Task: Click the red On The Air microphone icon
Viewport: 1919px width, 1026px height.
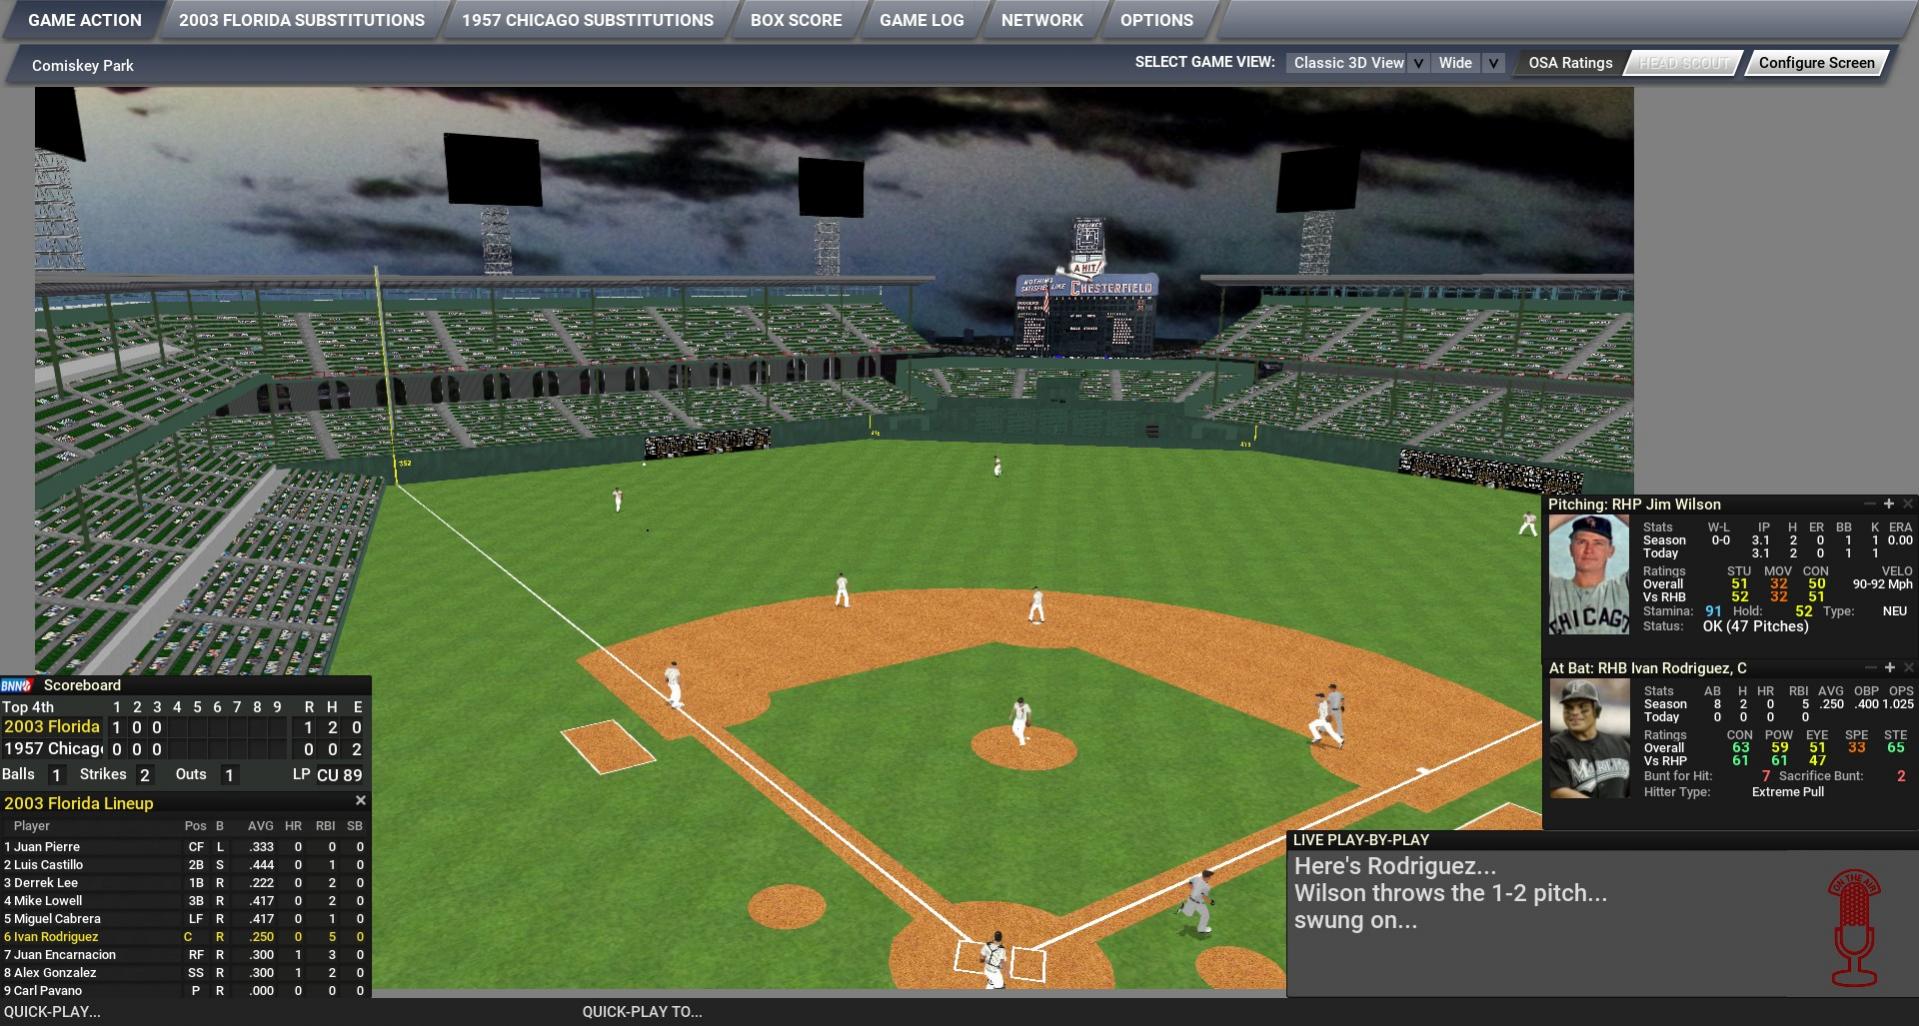Action: pos(1853,927)
